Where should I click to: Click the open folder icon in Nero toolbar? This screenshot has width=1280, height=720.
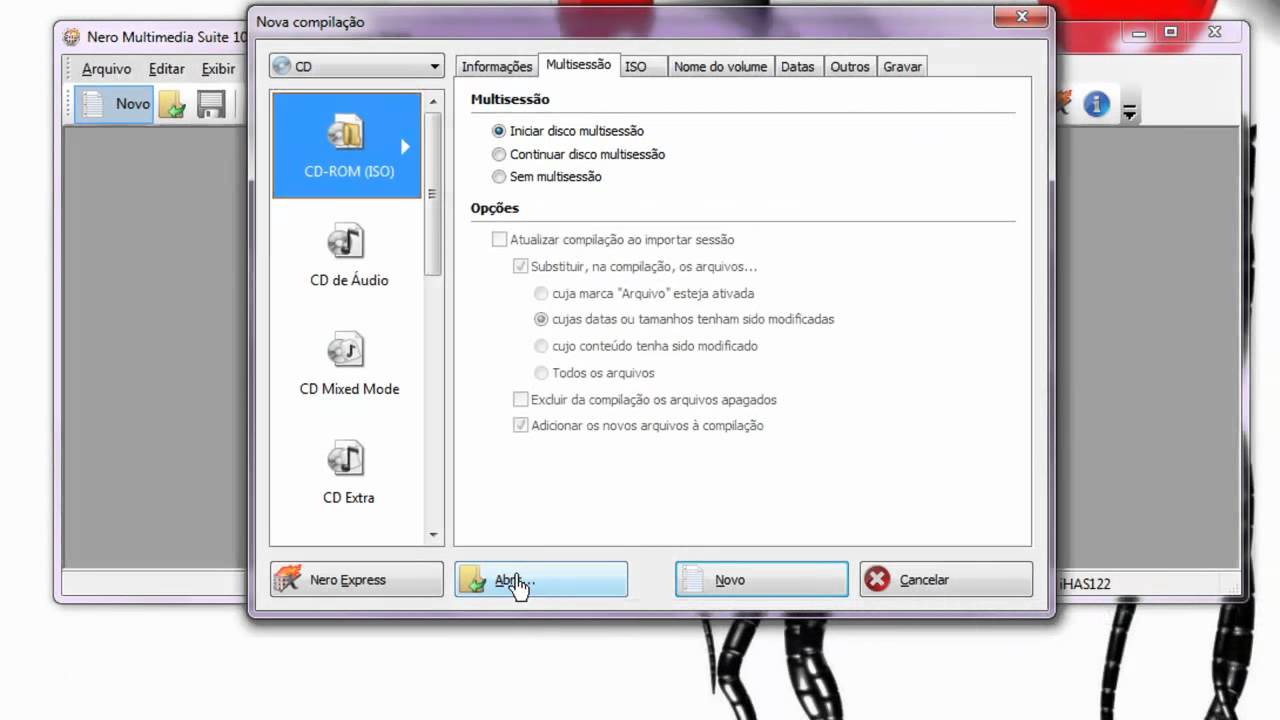tap(172, 104)
